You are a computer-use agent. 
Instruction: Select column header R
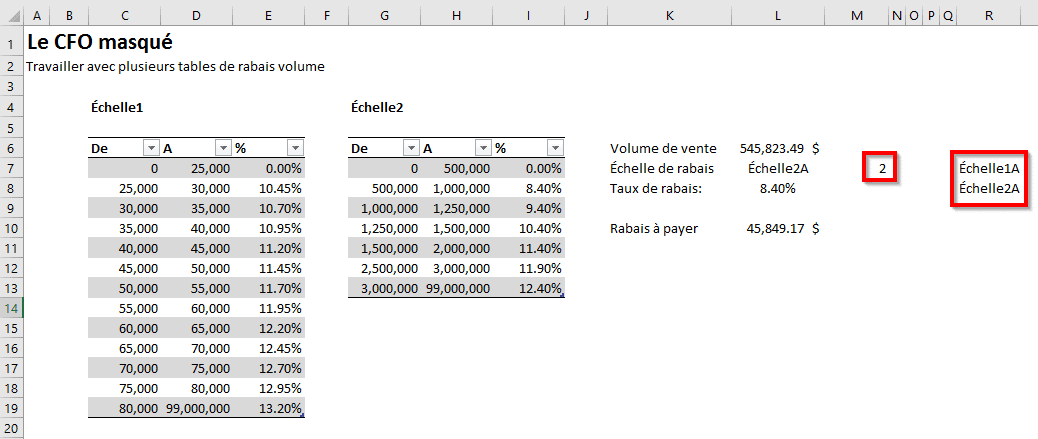[x=988, y=17]
